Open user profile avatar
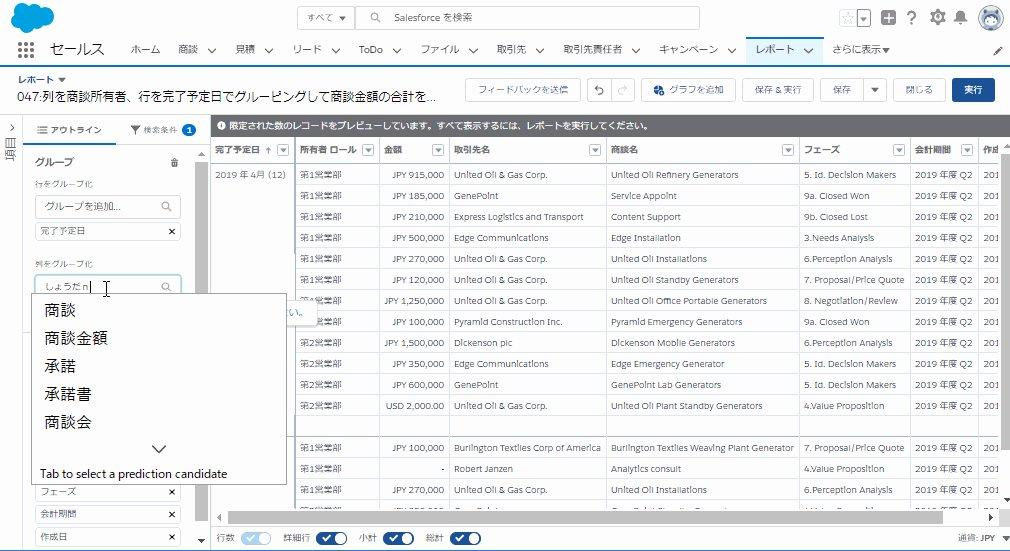The height and width of the screenshot is (551, 1010). 990,18
